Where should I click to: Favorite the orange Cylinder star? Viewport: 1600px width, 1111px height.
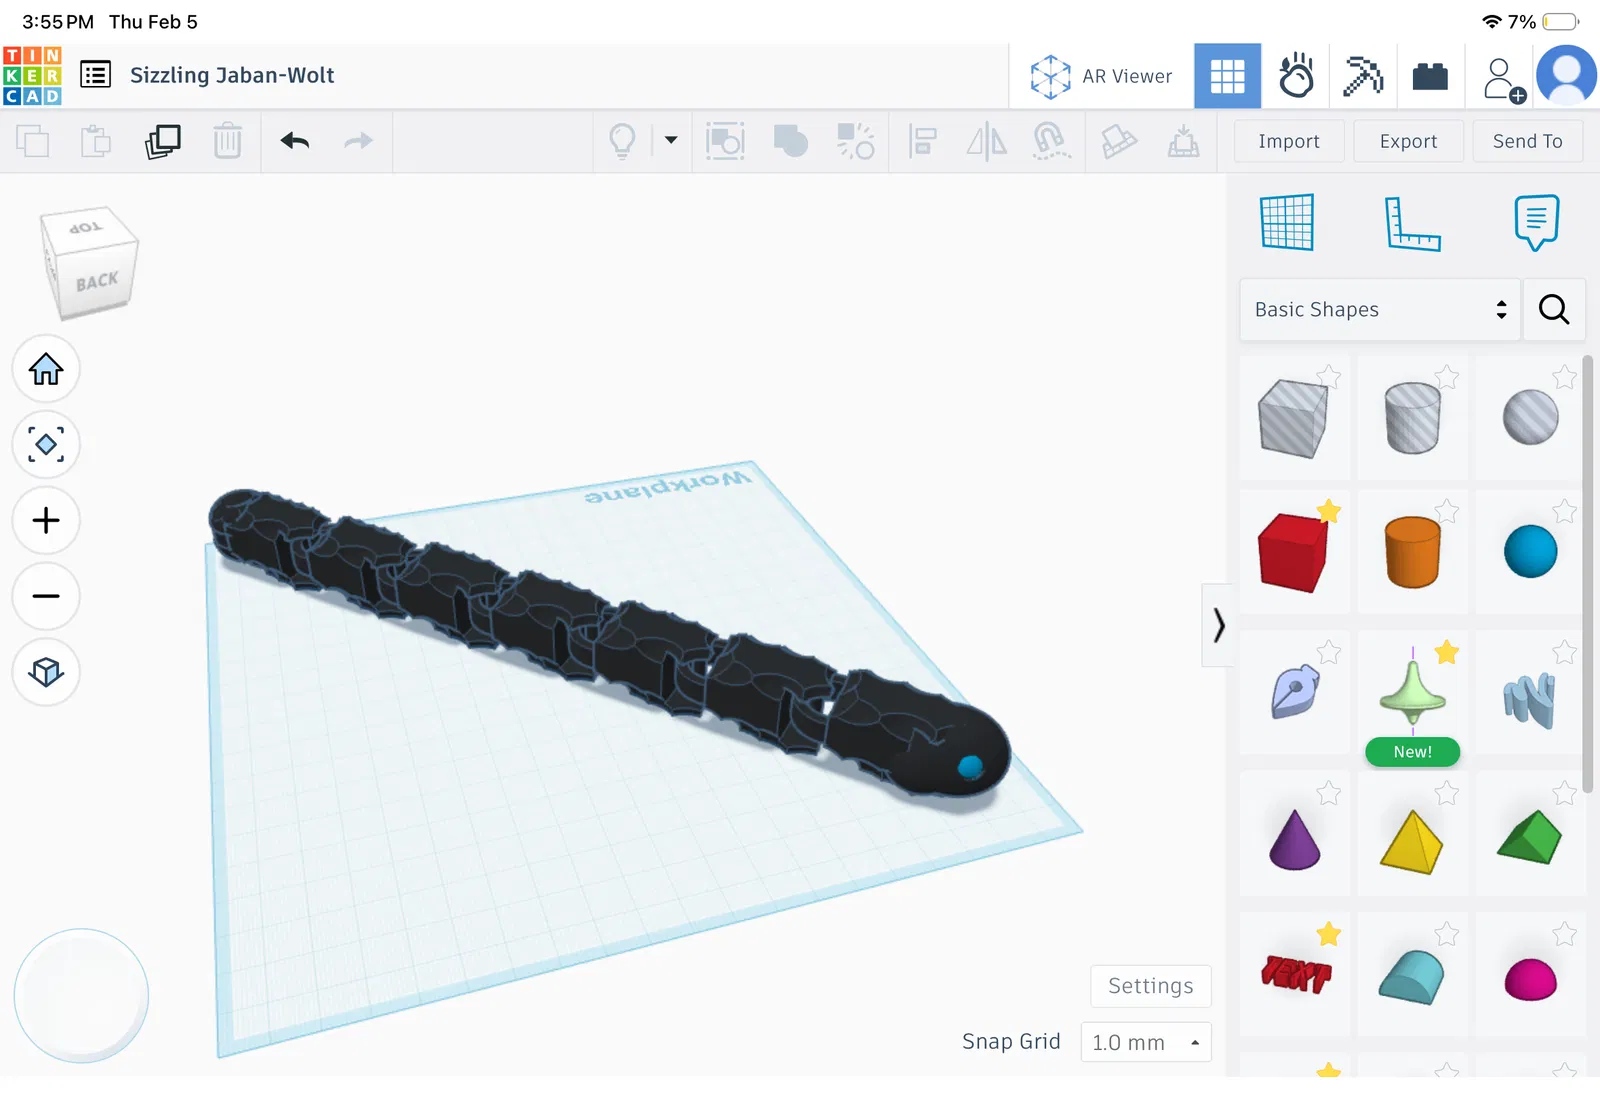pyautogui.click(x=1447, y=512)
